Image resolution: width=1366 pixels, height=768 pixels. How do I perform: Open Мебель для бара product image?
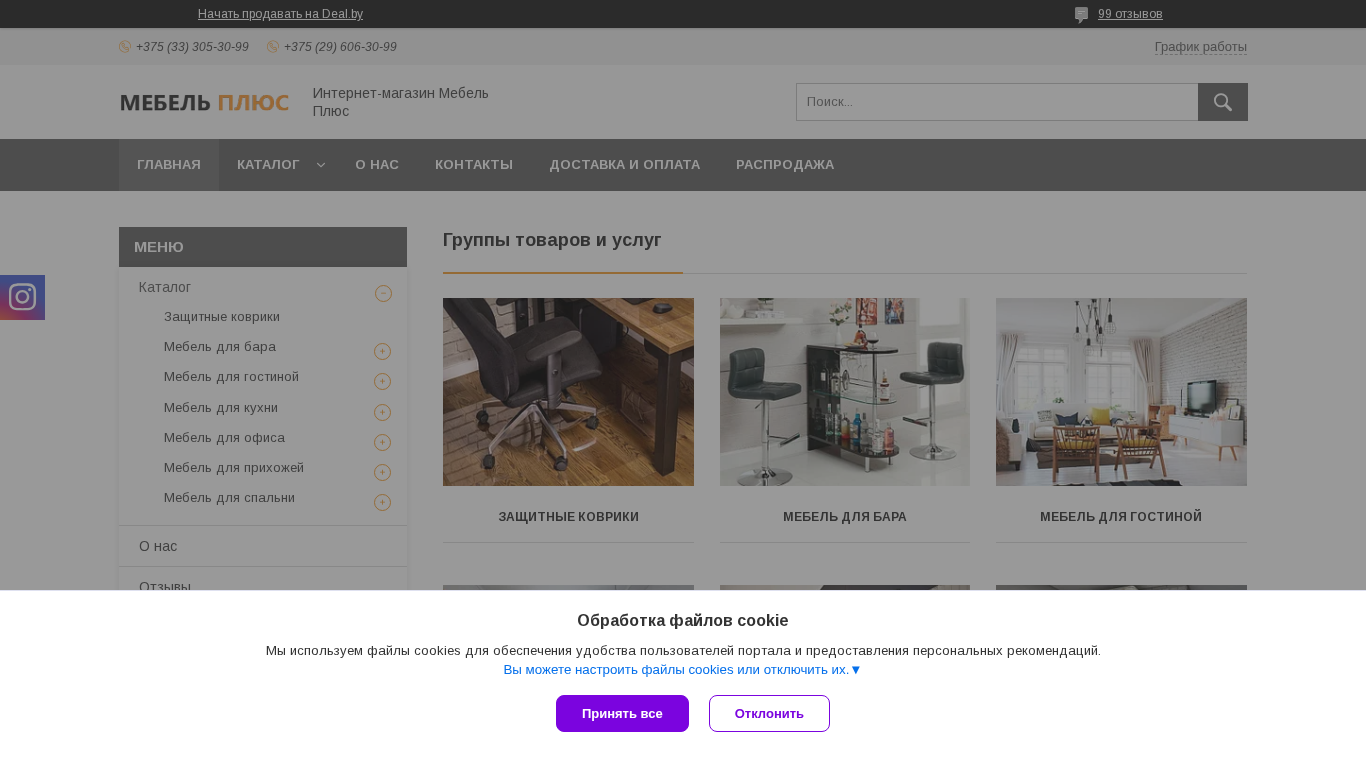[x=845, y=392]
